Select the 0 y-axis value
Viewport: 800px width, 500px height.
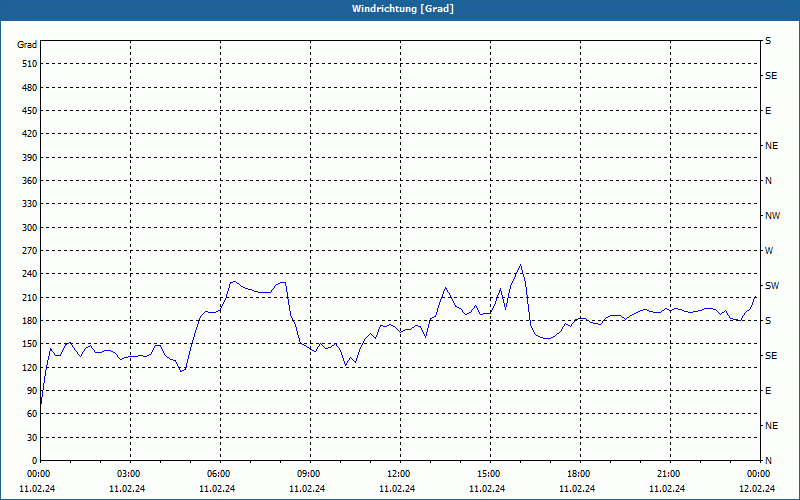click(35, 461)
